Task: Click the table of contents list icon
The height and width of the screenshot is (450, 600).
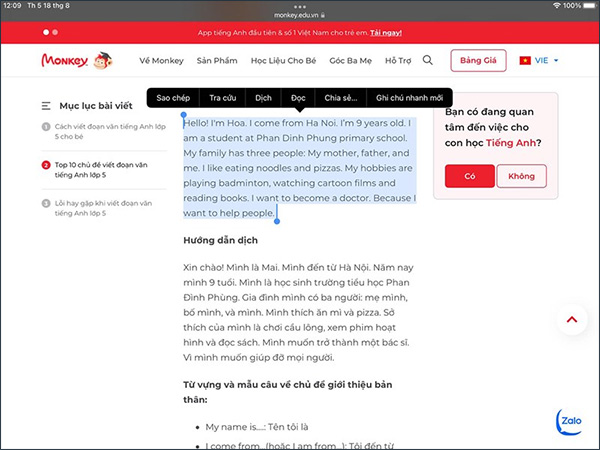Action: tap(46, 106)
